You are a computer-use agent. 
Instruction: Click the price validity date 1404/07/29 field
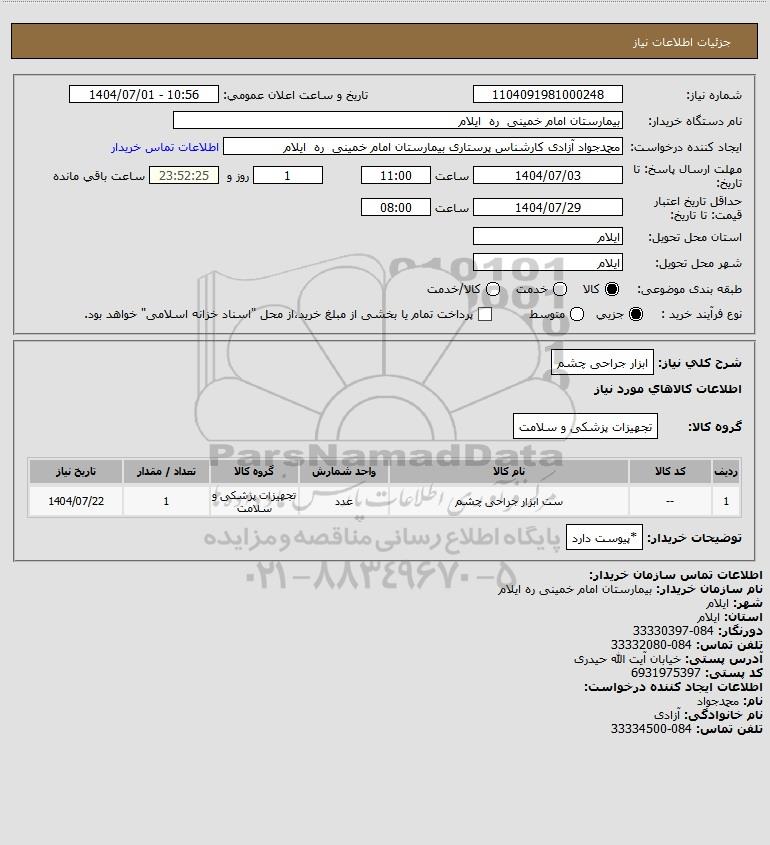(547, 207)
